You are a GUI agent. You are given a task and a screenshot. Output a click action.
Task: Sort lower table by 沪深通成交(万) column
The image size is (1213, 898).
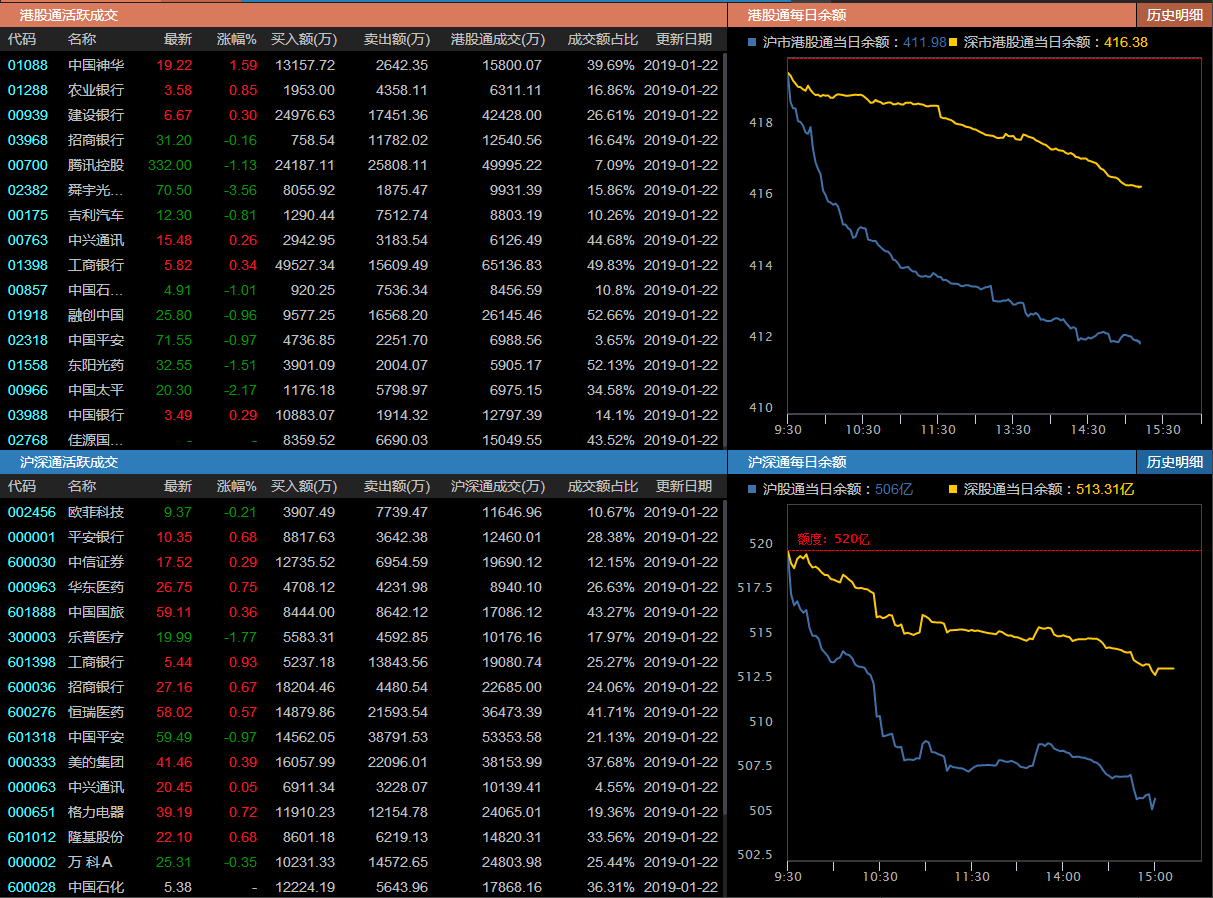point(498,486)
